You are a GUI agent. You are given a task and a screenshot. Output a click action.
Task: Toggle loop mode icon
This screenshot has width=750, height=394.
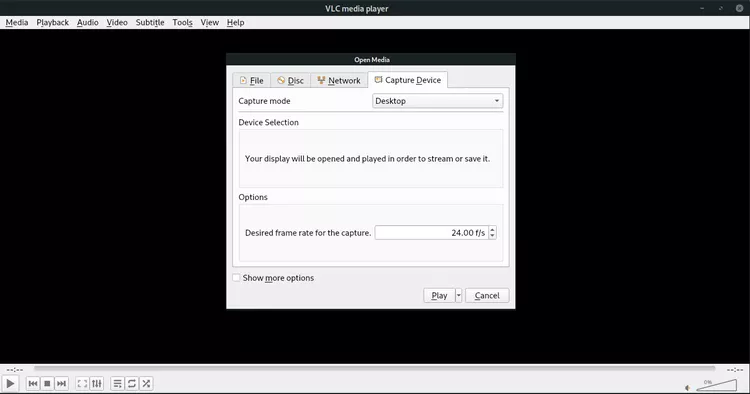click(132, 383)
